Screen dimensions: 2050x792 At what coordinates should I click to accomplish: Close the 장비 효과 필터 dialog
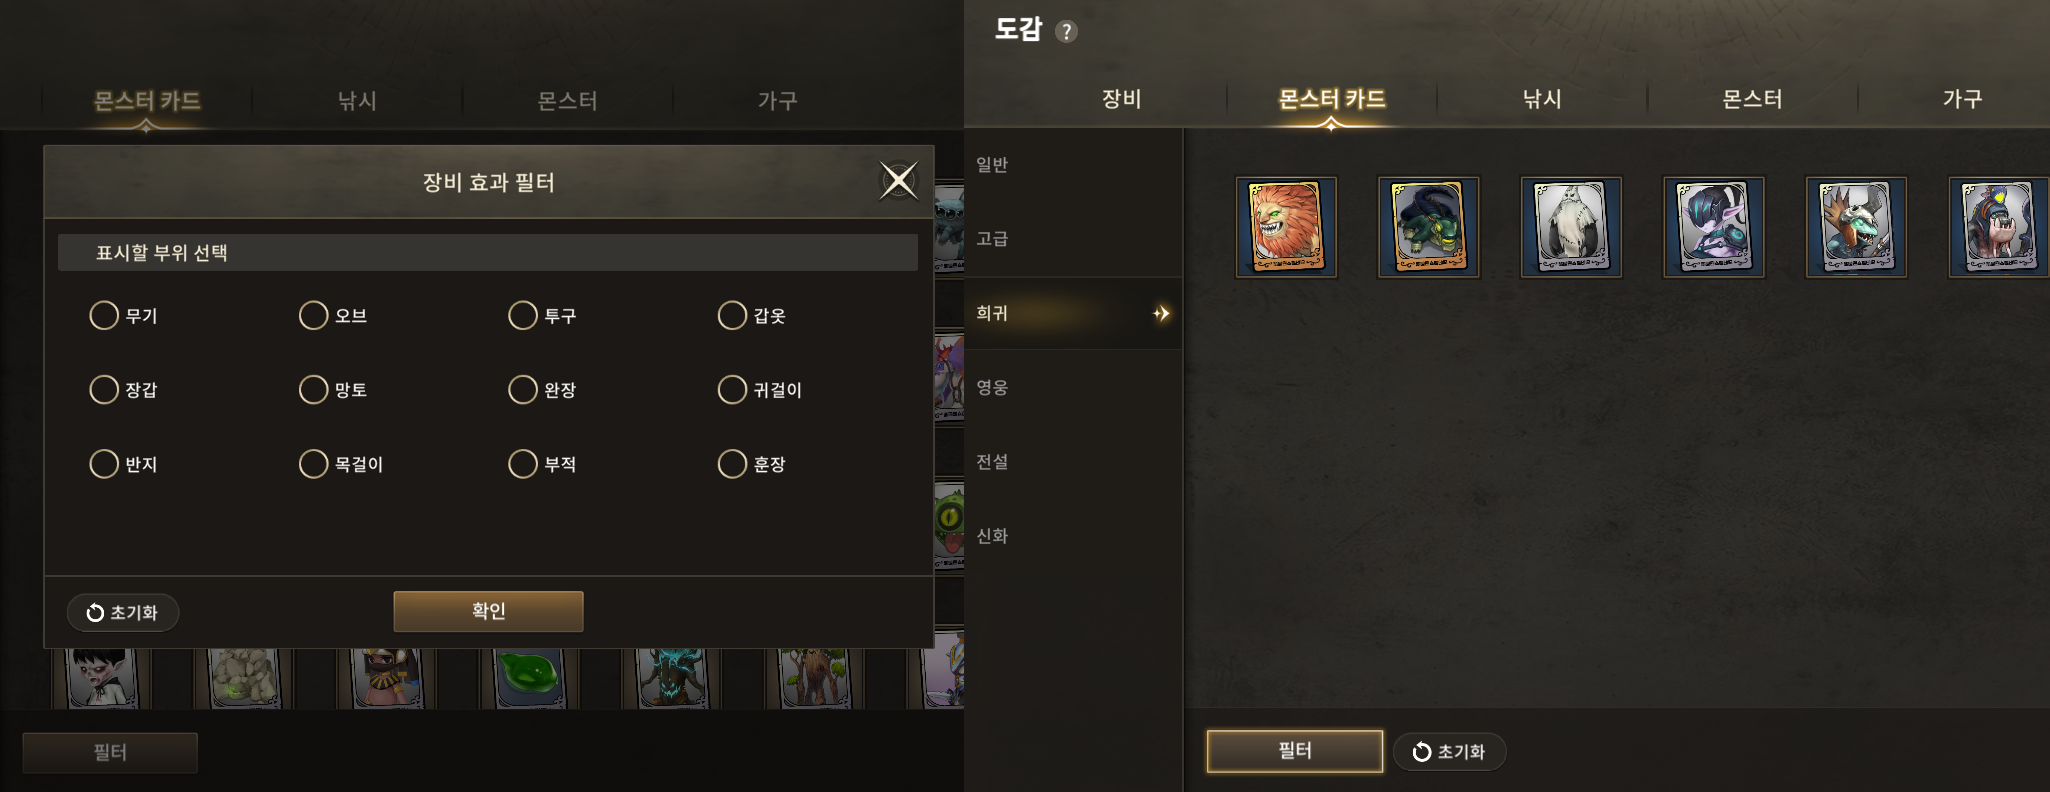click(x=898, y=181)
